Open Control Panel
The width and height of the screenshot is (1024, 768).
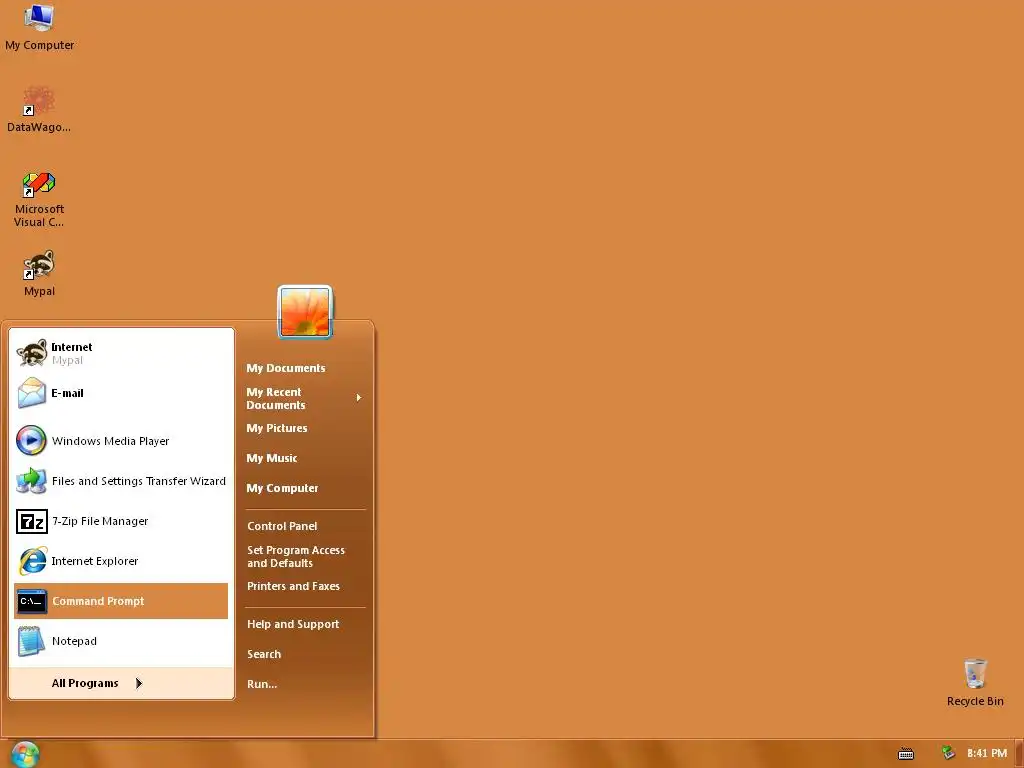point(304,526)
